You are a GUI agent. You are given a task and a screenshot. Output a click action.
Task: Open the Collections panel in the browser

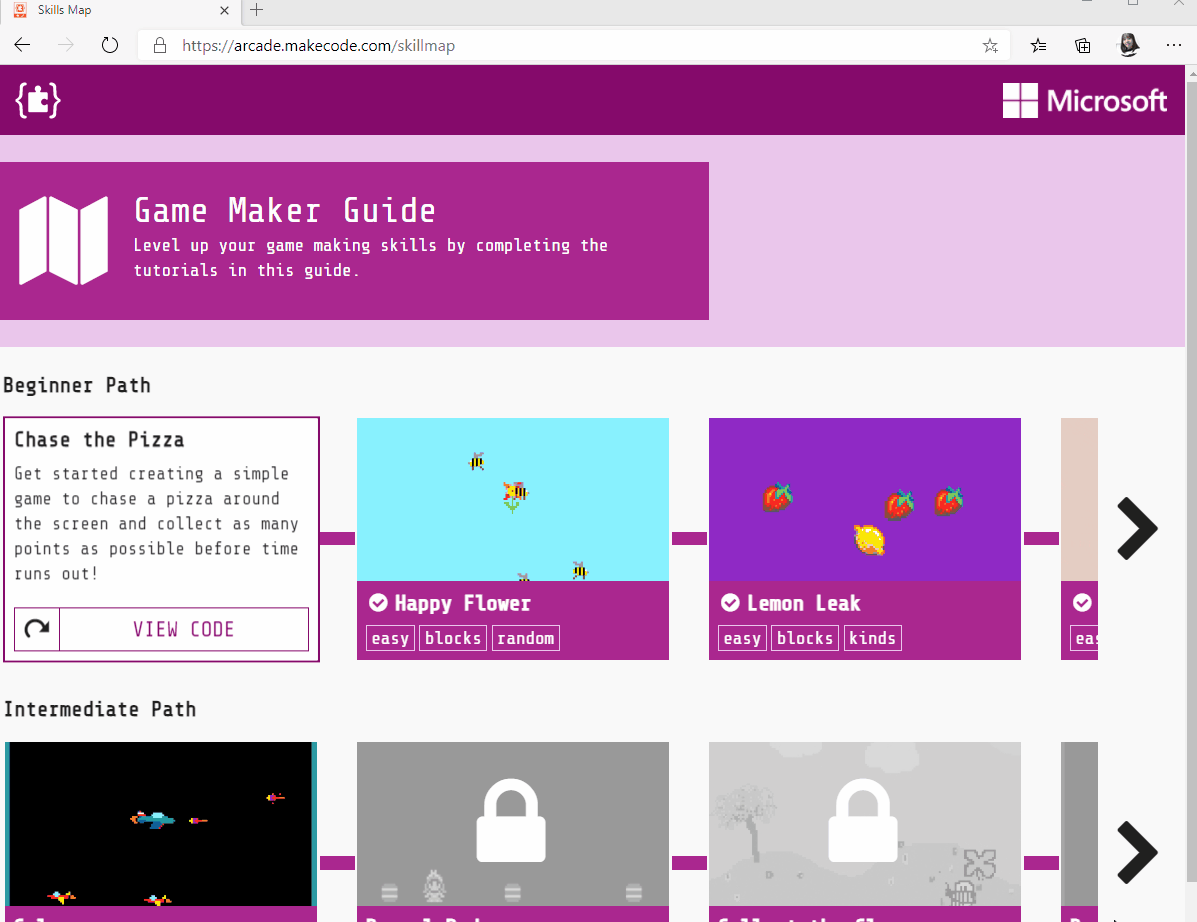click(x=1082, y=45)
